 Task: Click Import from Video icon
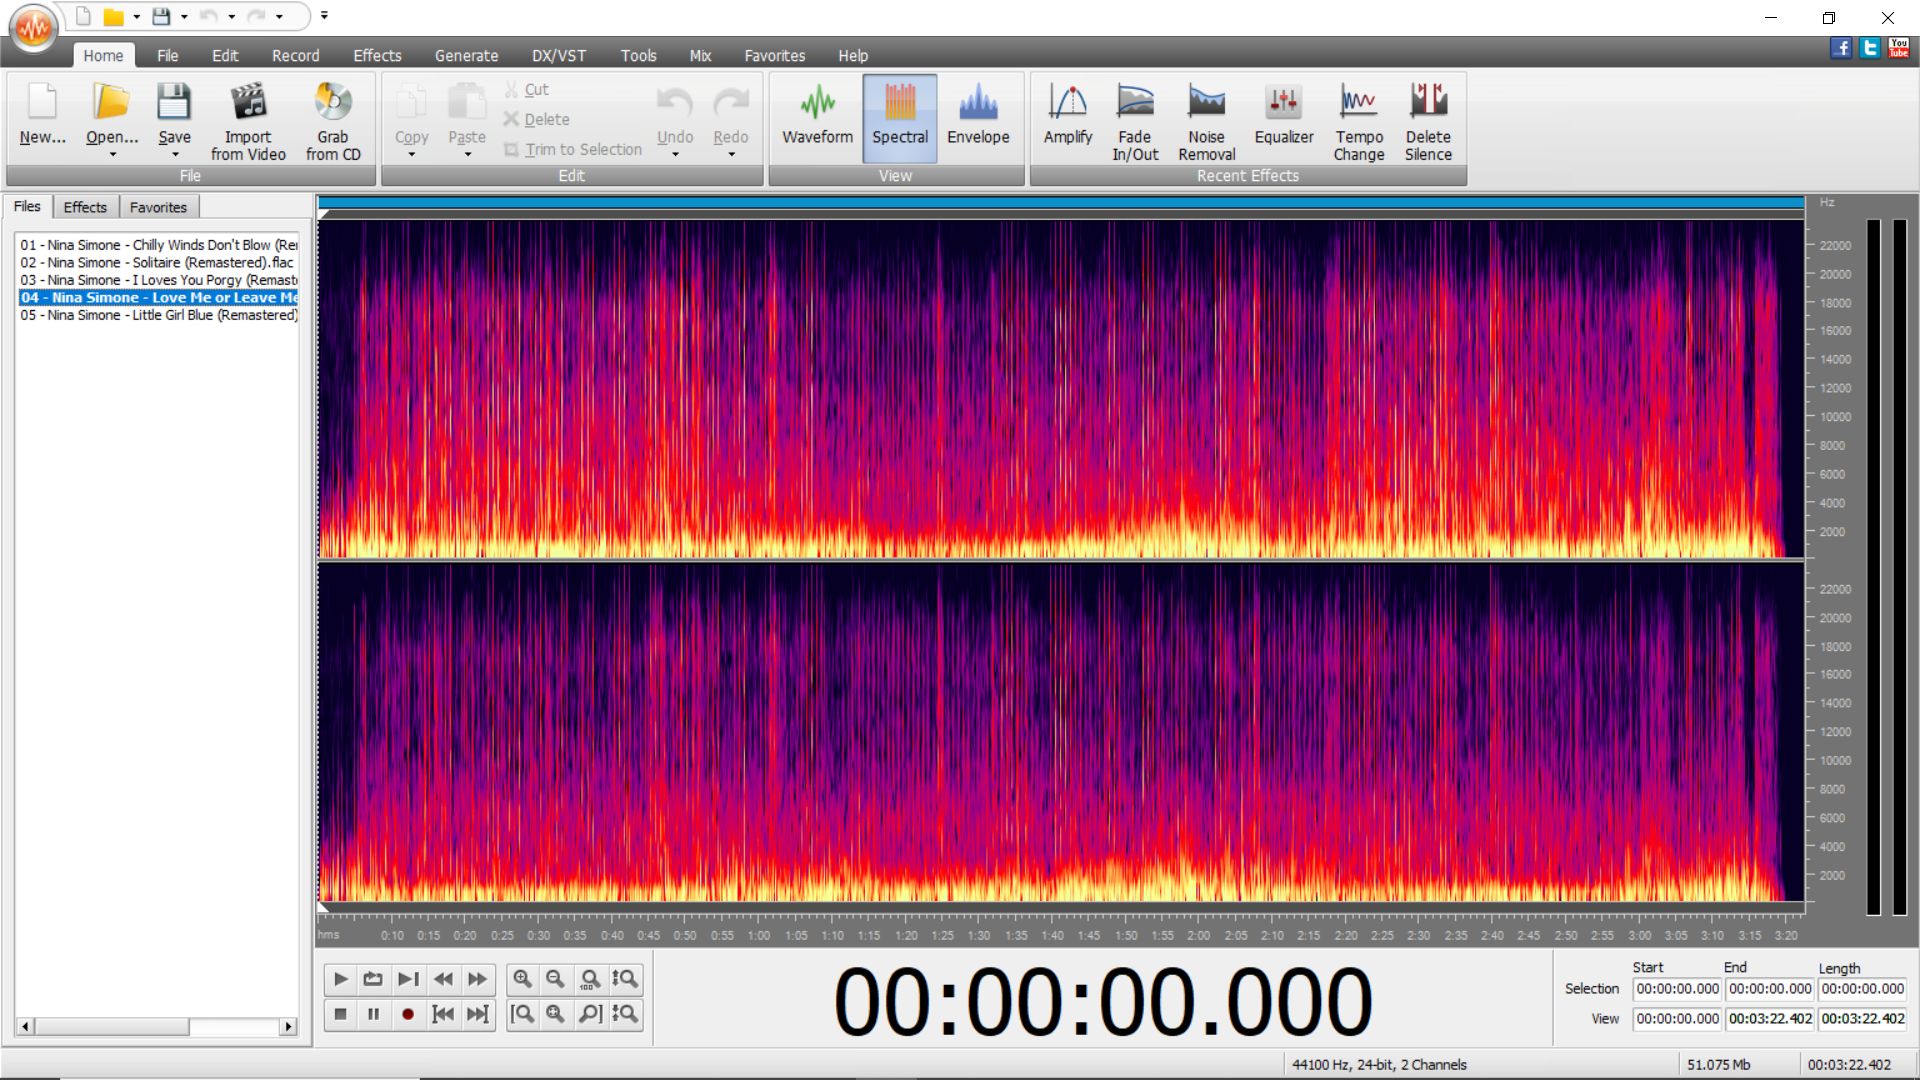pyautogui.click(x=248, y=103)
